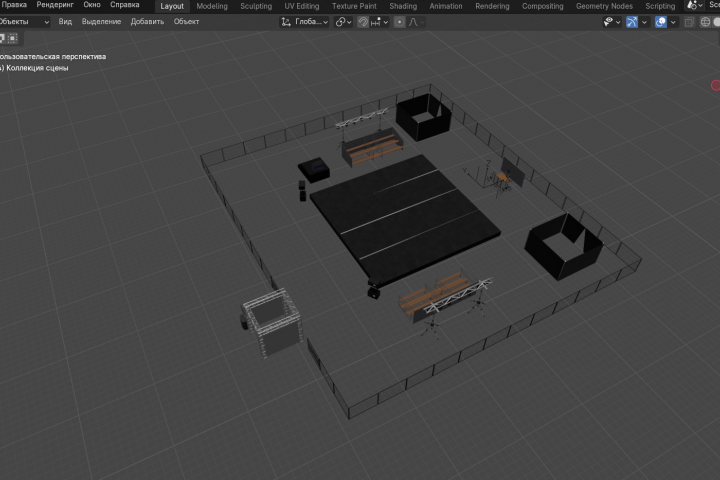Open the Справка menu
The height and width of the screenshot is (480, 720).
pyautogui.click(x=124, y=5)
